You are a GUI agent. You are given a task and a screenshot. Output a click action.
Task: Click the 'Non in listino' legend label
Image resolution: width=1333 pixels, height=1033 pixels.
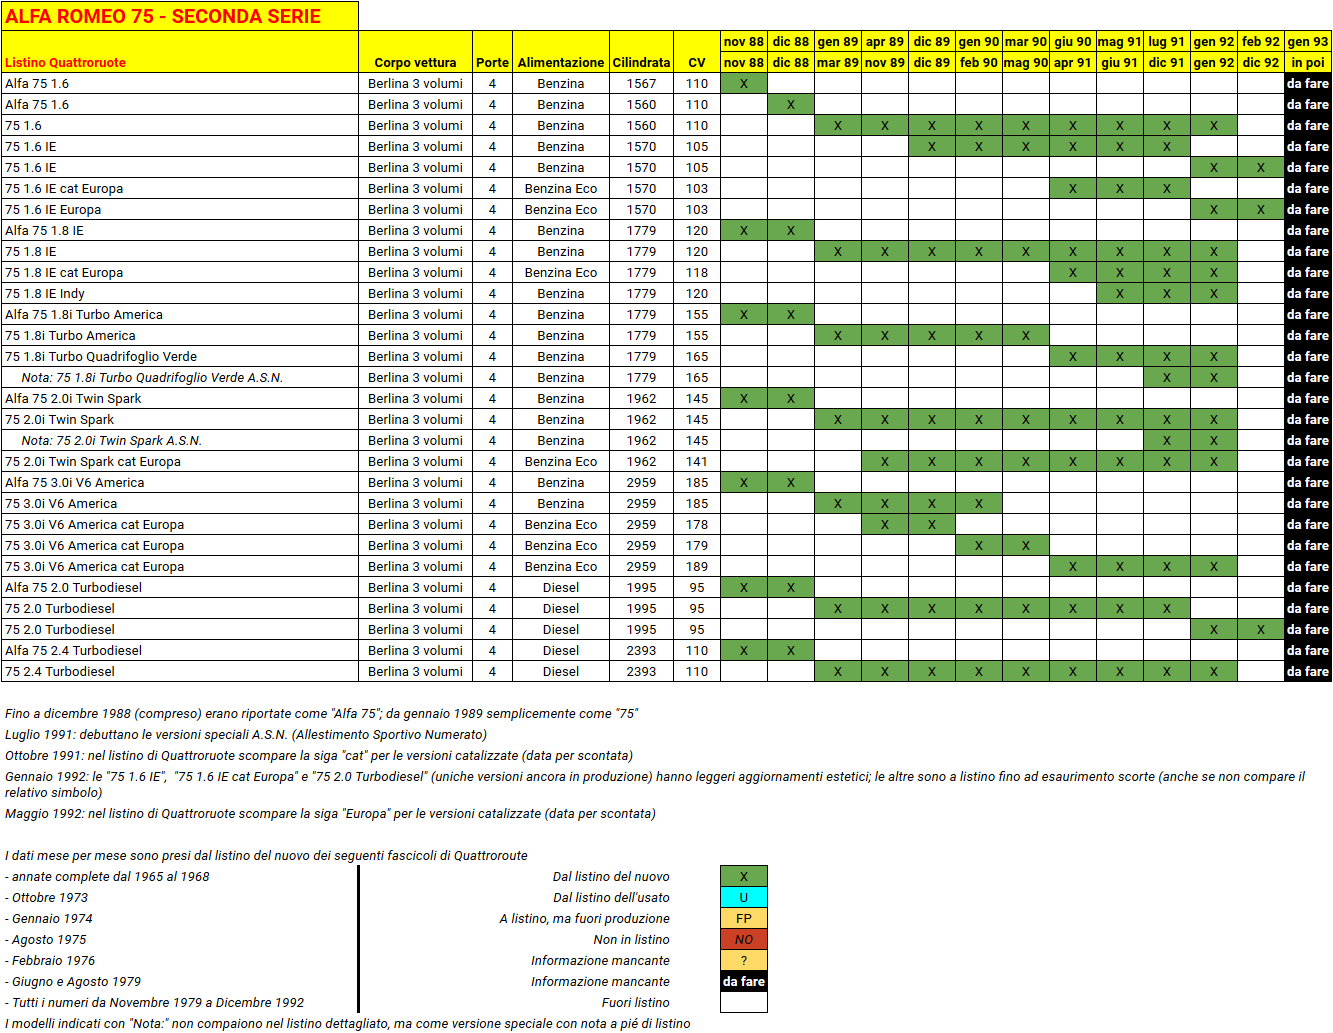click(x=631, y=939)
